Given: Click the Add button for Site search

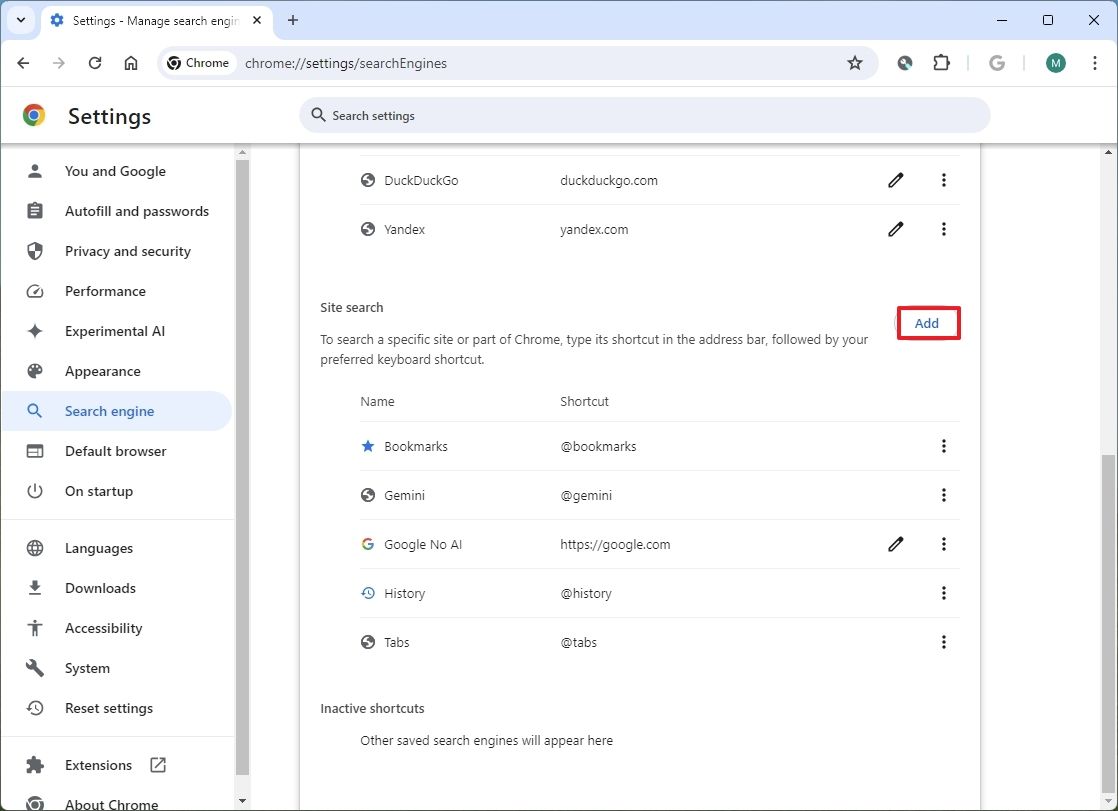Looking at the screenshot, I should 926,322.
